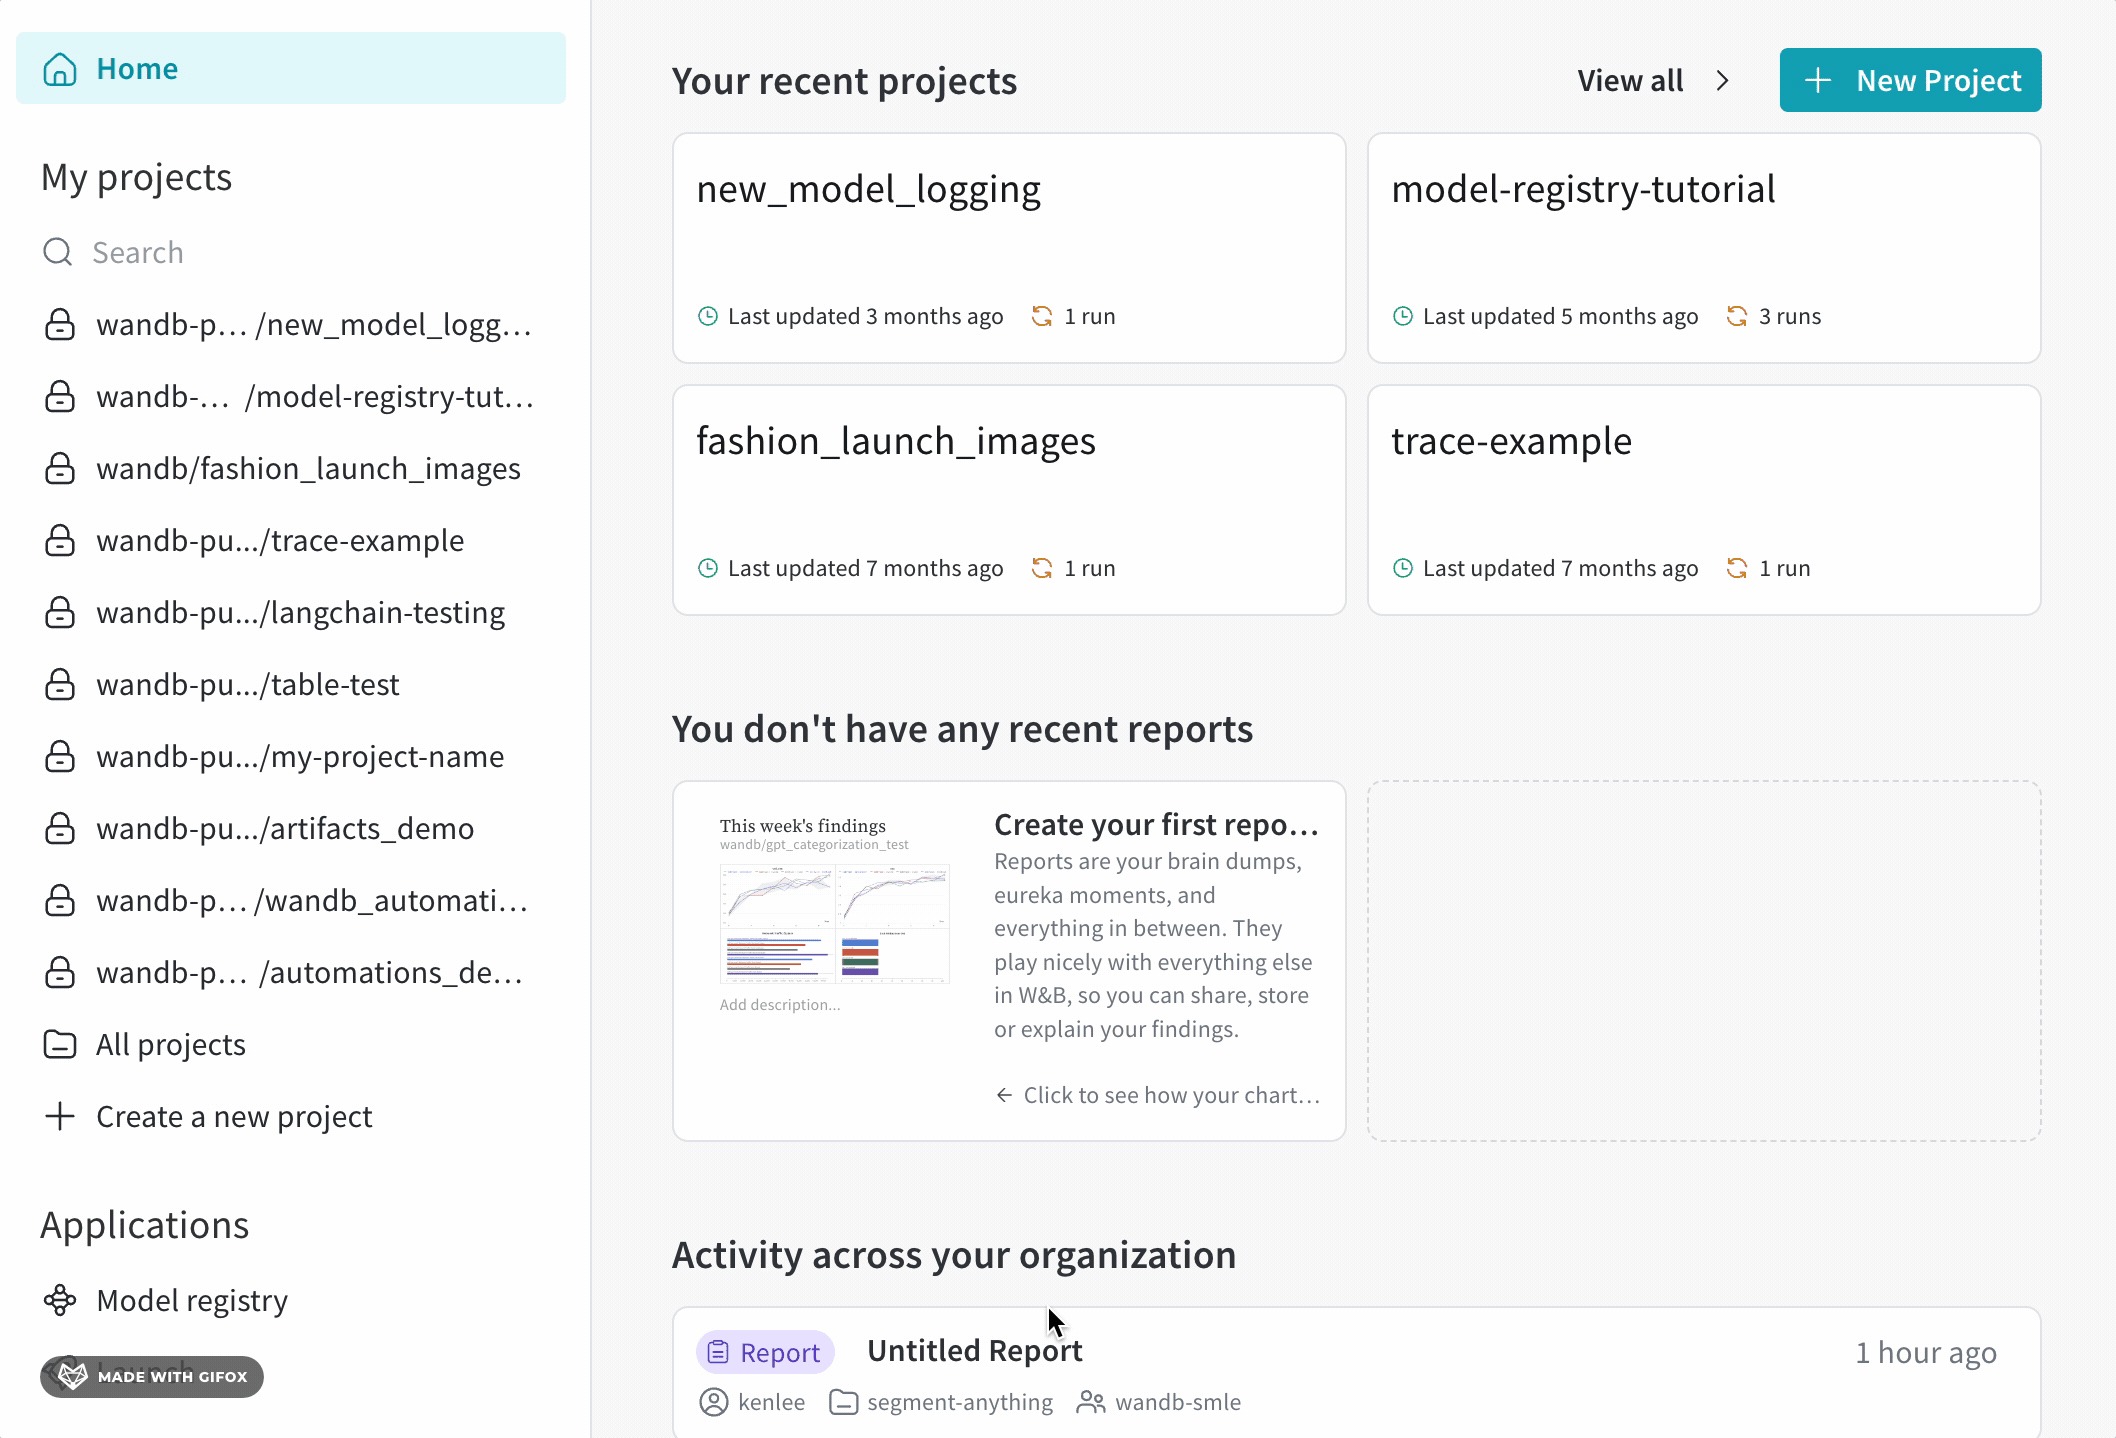Click the segment-anything project link

[x=959, y=1402]
